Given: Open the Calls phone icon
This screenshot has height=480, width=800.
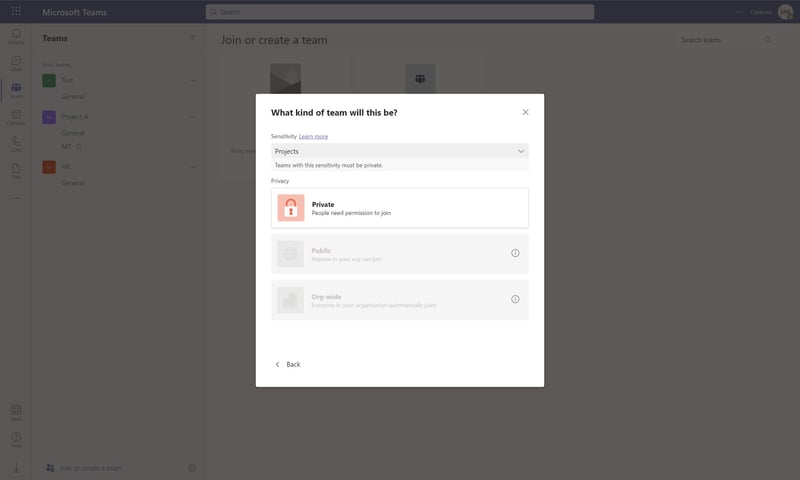Looking at the screenshot, I should tap(16, 143).
